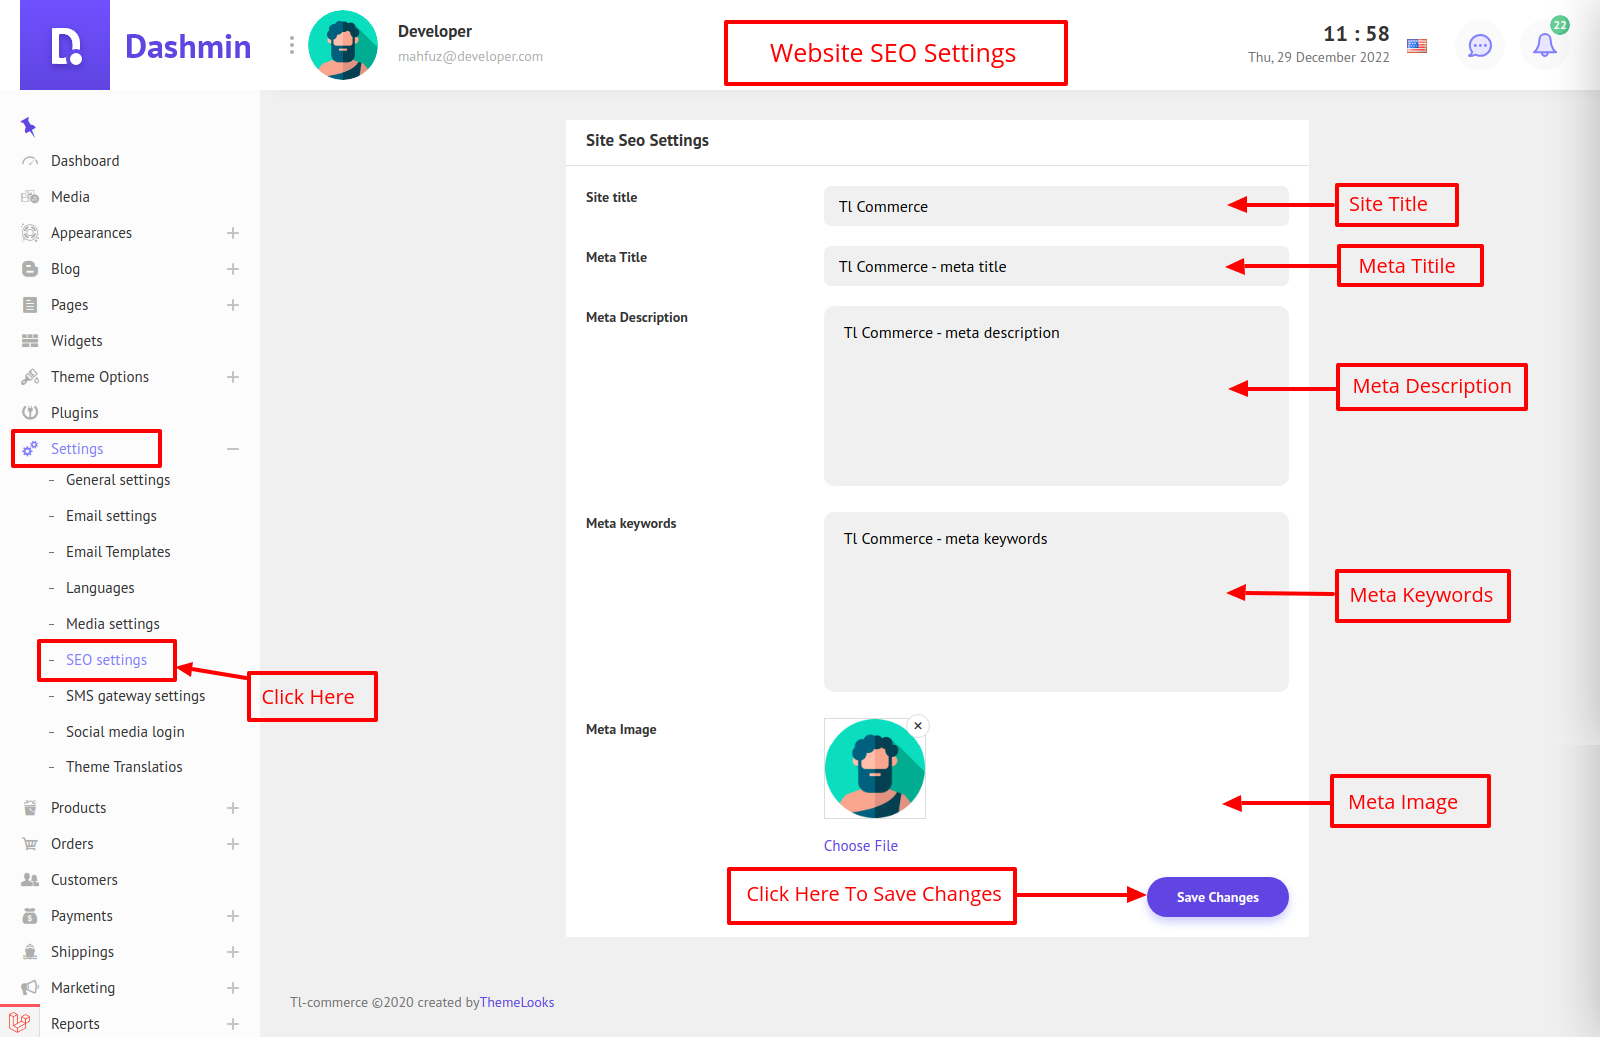Remove the Meta Image with X icon
The width and height of the screenshot is (1600, 1037).
tap(917, 726)
